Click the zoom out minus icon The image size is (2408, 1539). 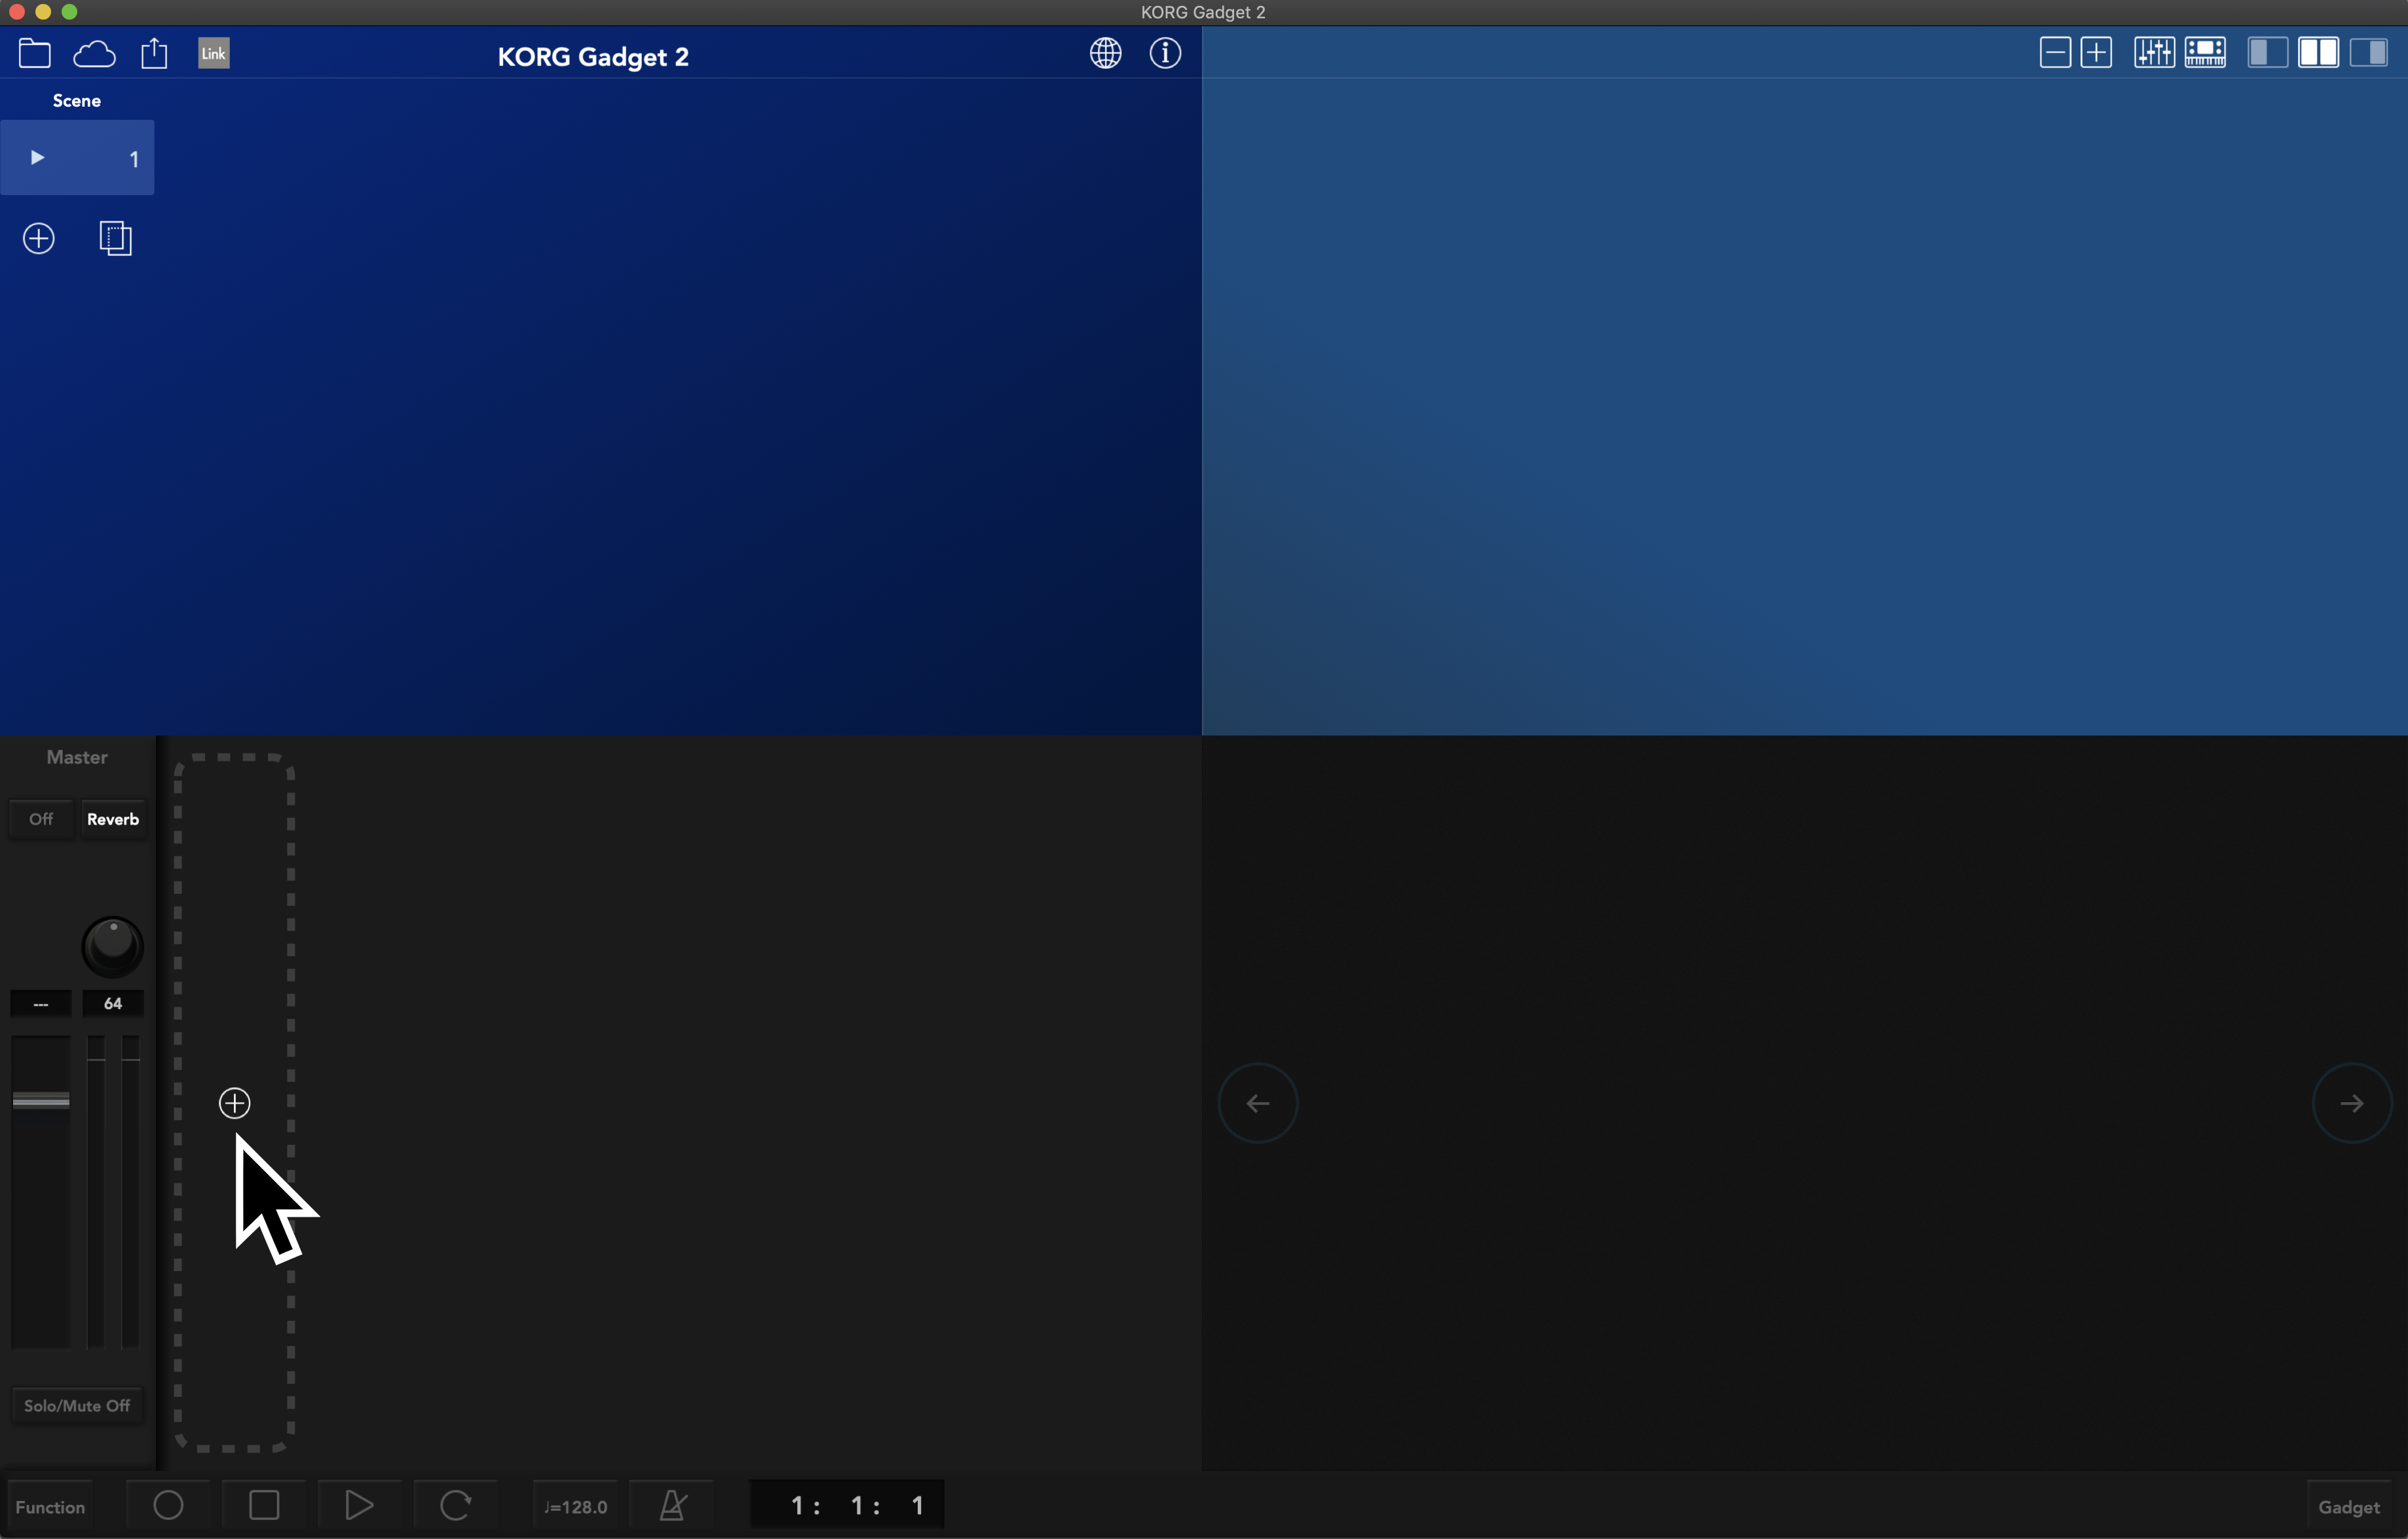tap(2055, 53)
